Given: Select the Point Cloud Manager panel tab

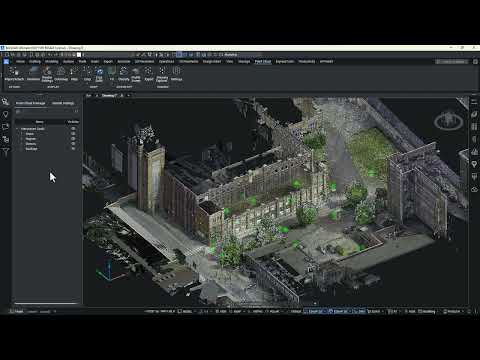Looking at the screenshot, I should click(31, 103).
